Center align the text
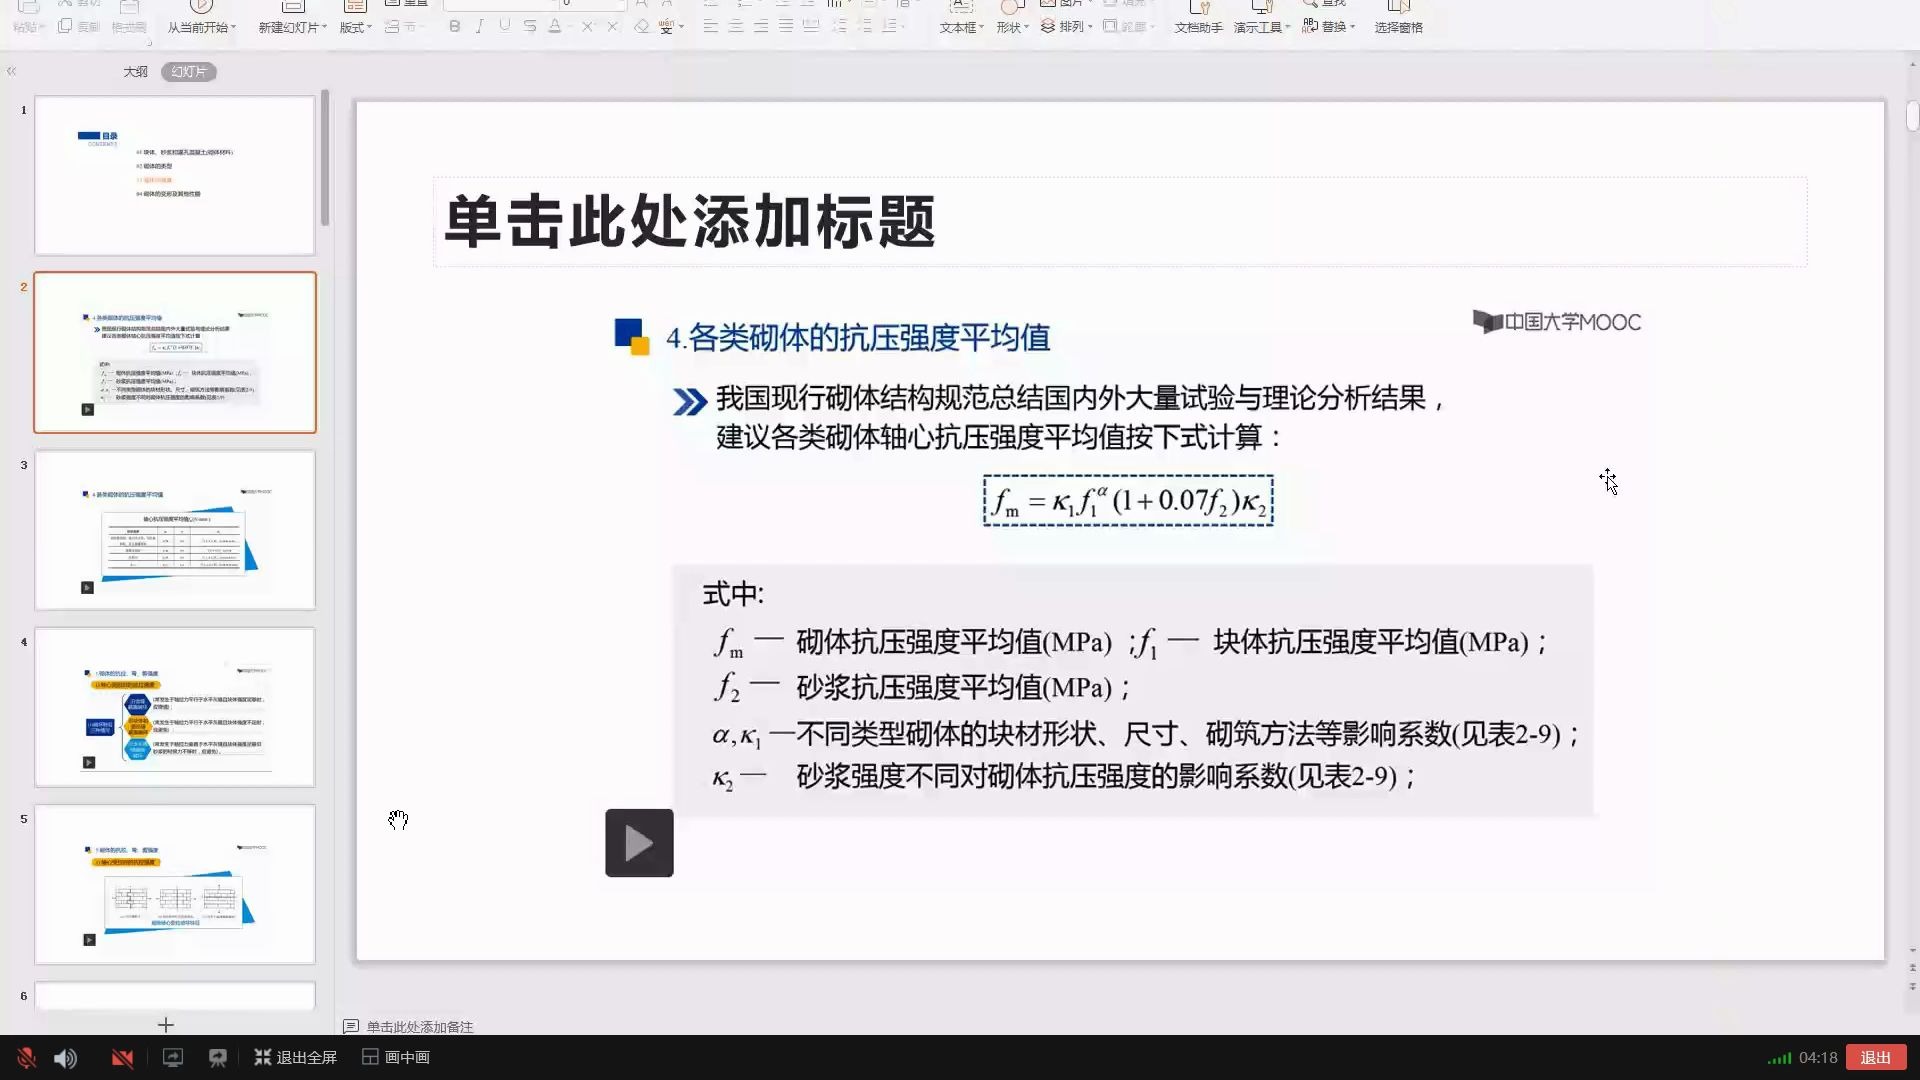The height and width of the screenshot is (1080, 1920). 735,26
